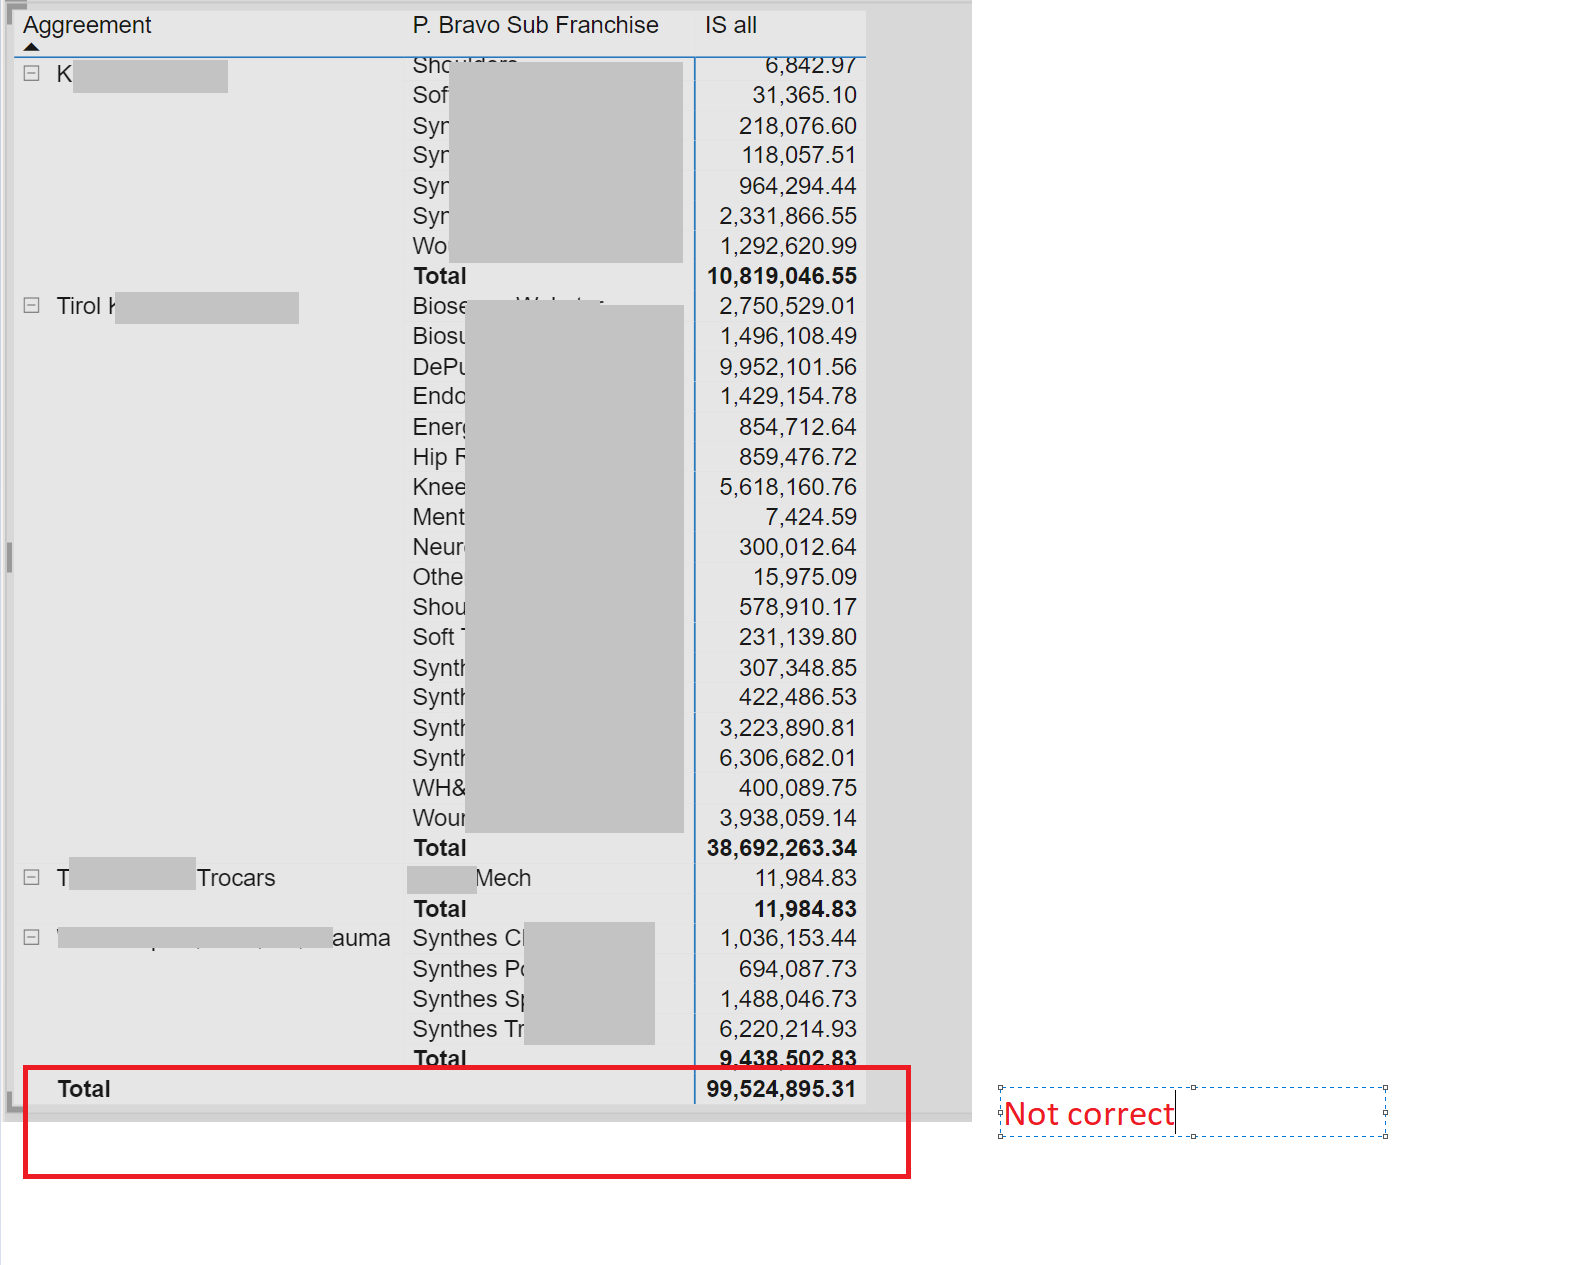
Task: Select the value 300,012.64
Action: click(x=798, y=547)
